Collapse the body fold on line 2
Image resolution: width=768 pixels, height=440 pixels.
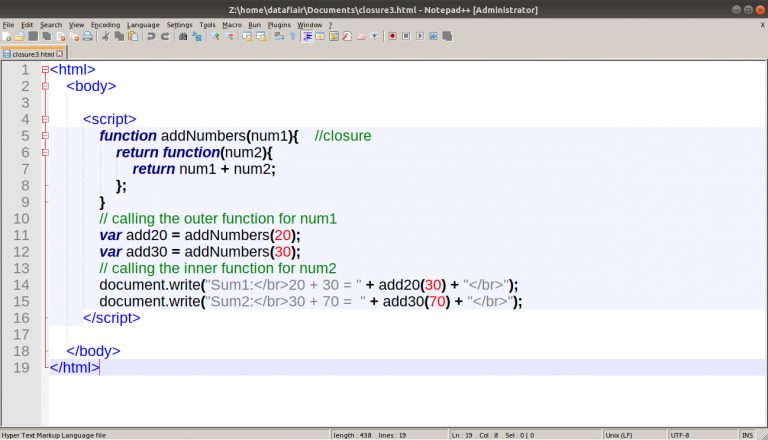(x=45, y=86)
